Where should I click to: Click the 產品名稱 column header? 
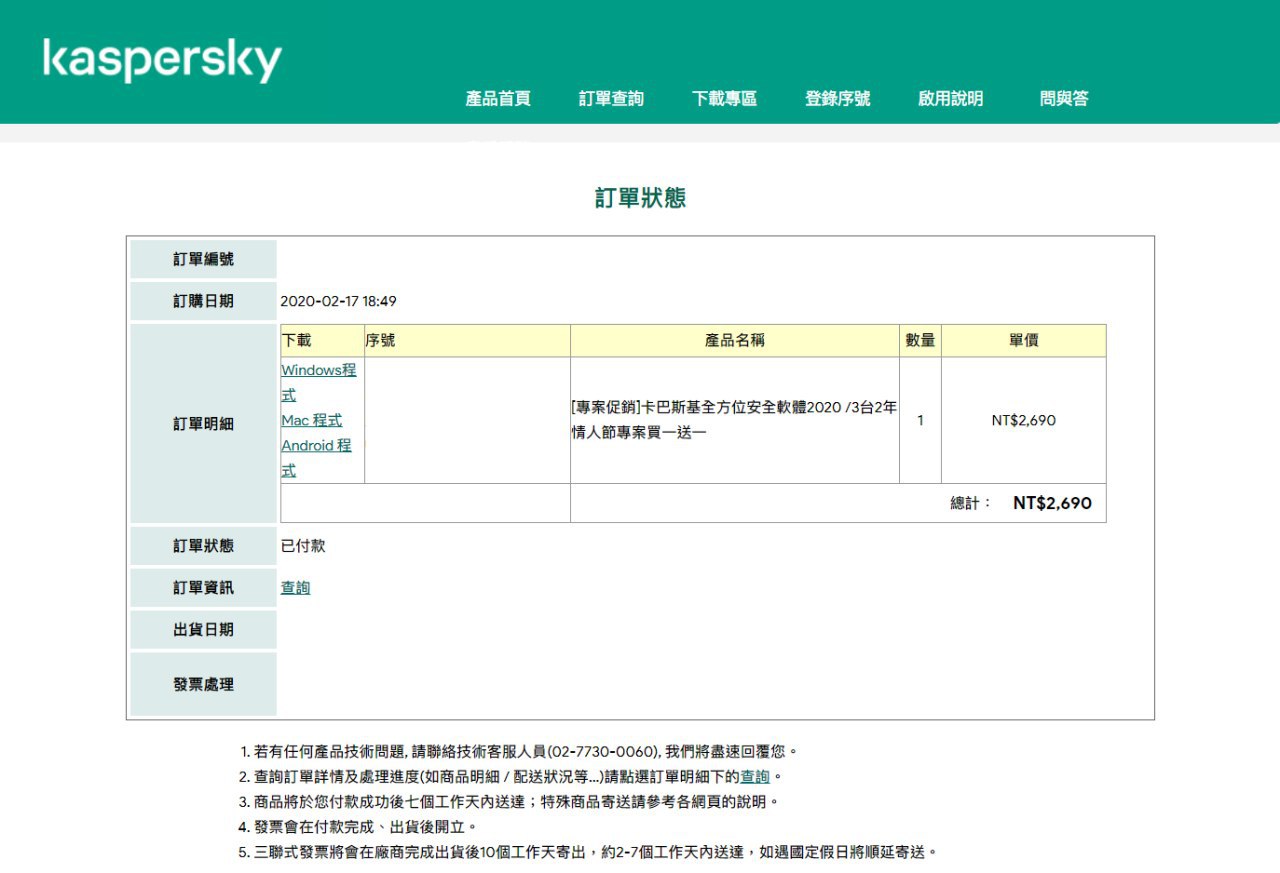(735, 341)
